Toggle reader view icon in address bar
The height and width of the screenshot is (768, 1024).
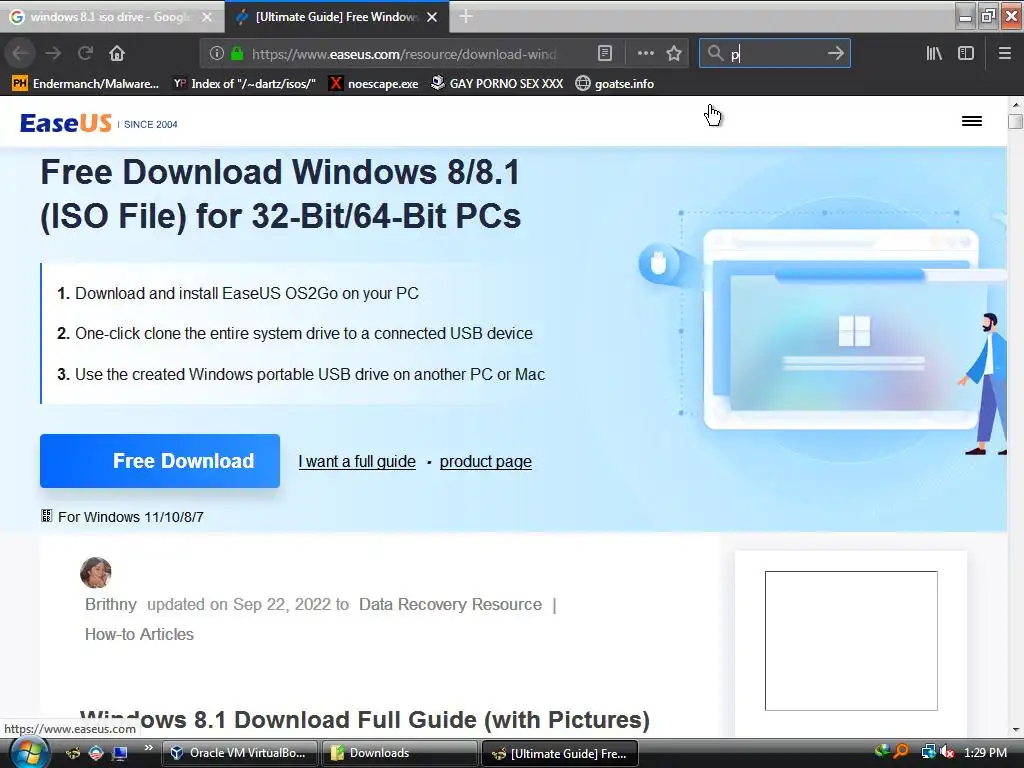(605, 54)
